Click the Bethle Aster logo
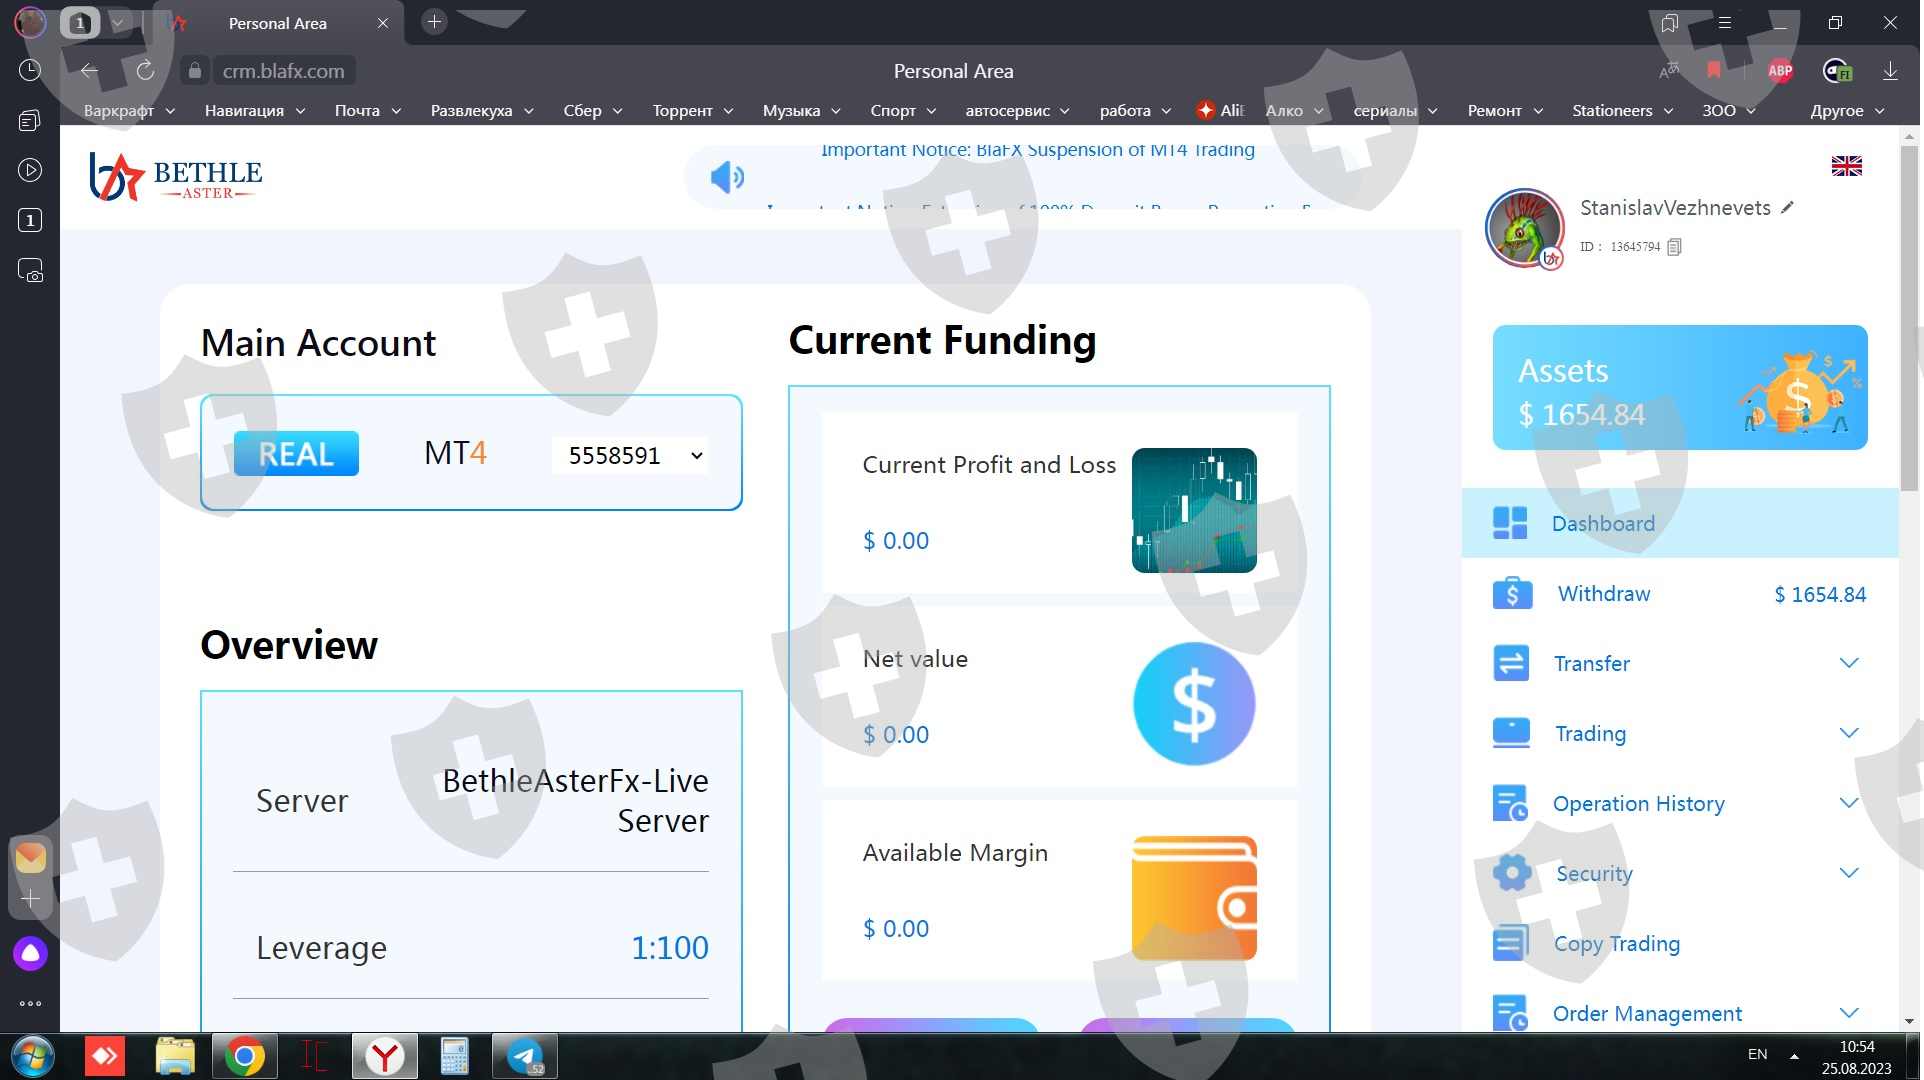 (176, 177)
